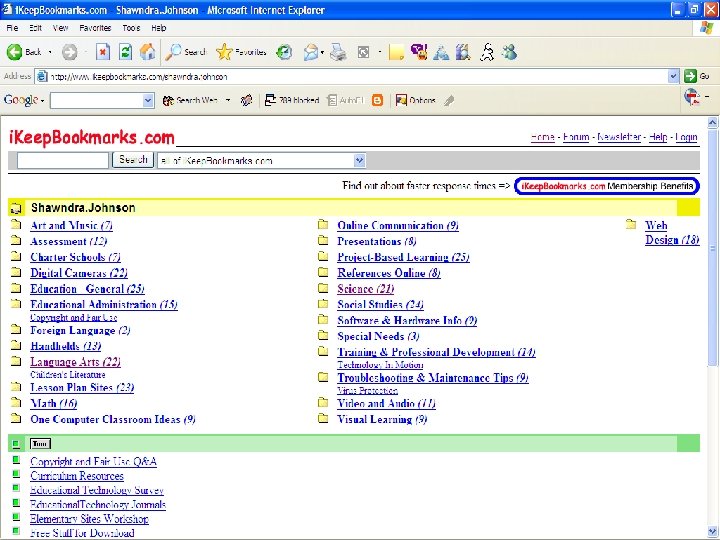Open the Tools menu
The height and width of the screenshot is (540, 720).
pos(131,28)
